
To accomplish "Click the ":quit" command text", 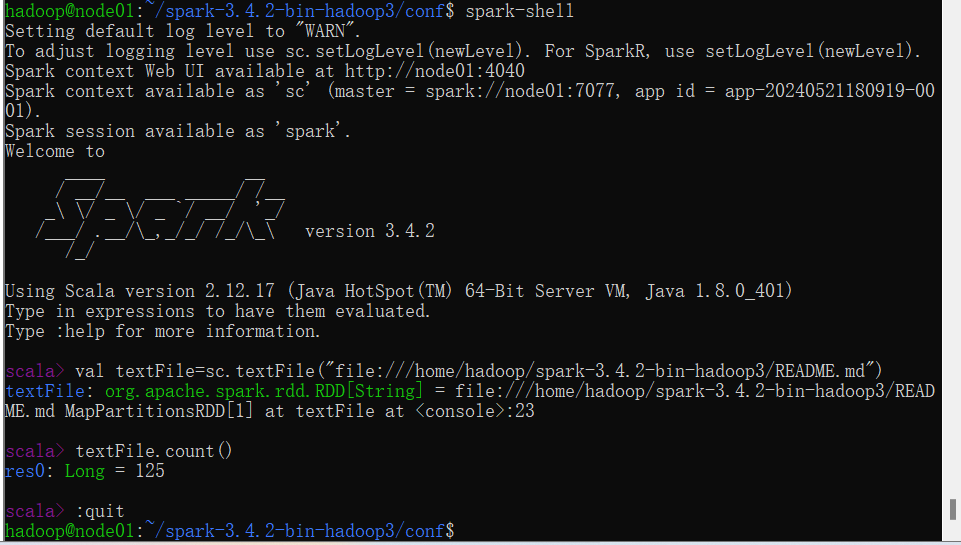I will (x=100, y=511).
